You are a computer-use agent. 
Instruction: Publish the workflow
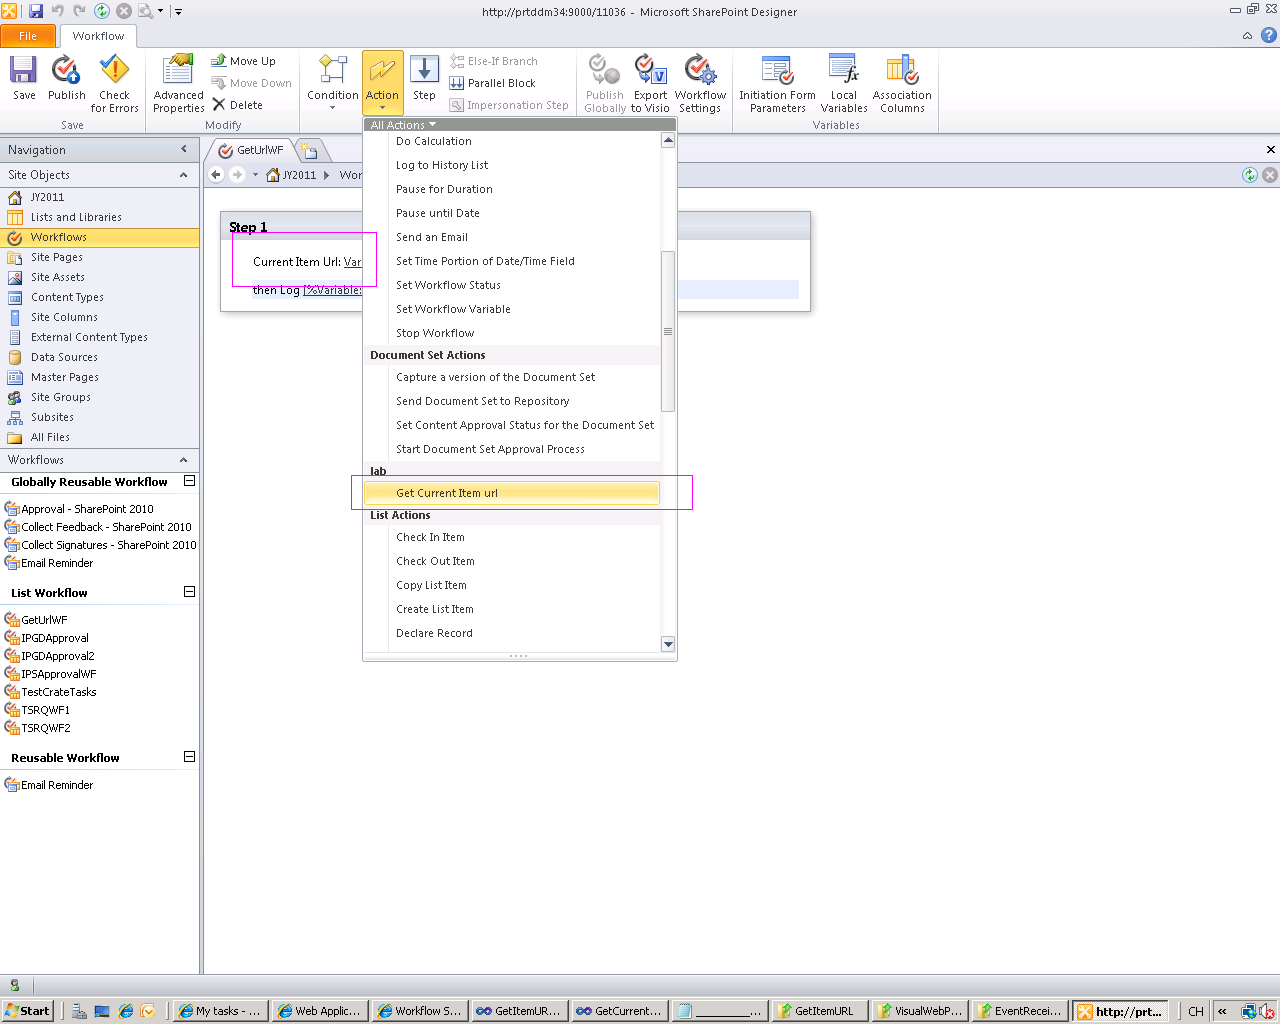[x=66, y=78]
